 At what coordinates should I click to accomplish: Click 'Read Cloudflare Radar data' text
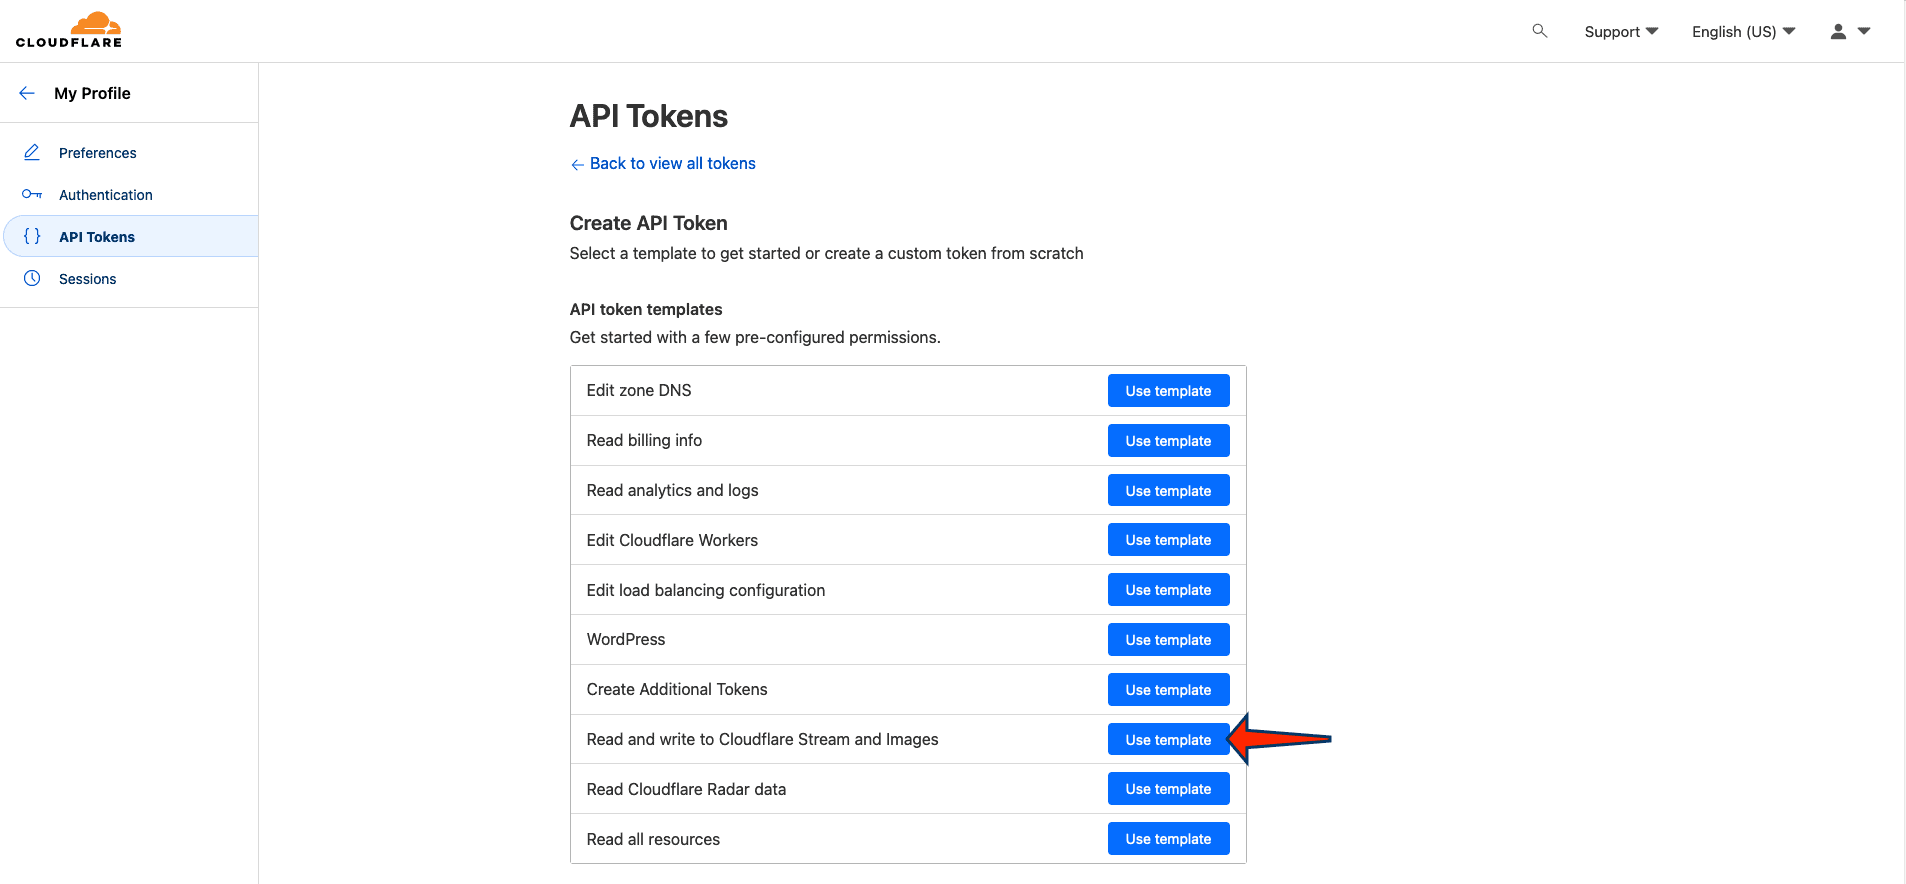coord(686,789)
